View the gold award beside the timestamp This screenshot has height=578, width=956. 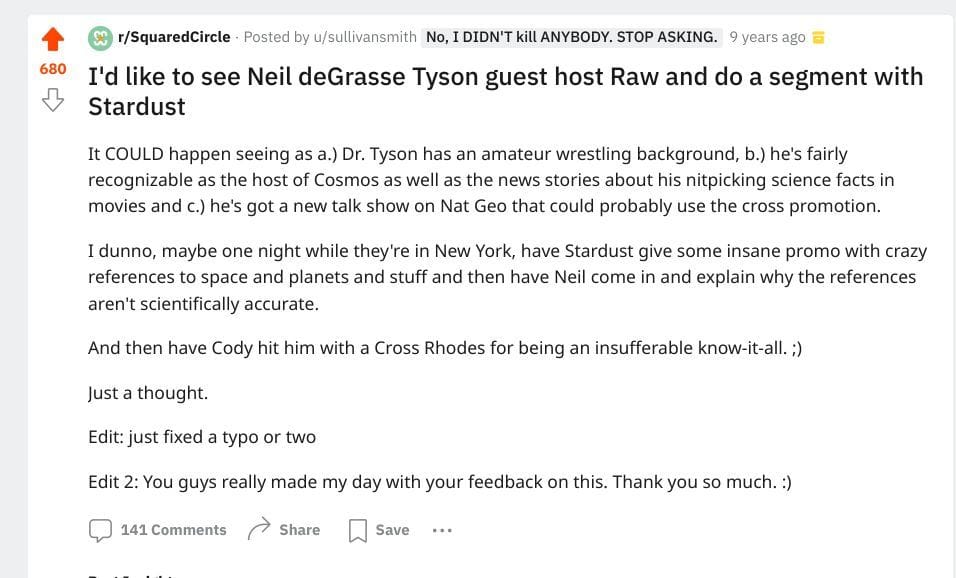pyautogui.click(x=819, y=37)
